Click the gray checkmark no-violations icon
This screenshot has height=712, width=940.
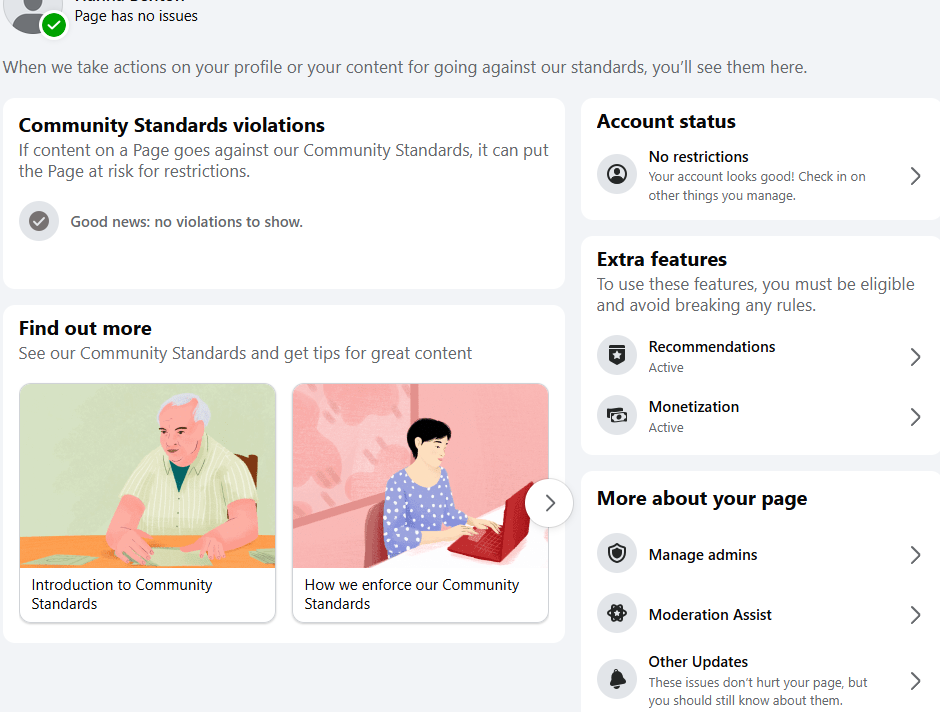[x=39, y=221]
